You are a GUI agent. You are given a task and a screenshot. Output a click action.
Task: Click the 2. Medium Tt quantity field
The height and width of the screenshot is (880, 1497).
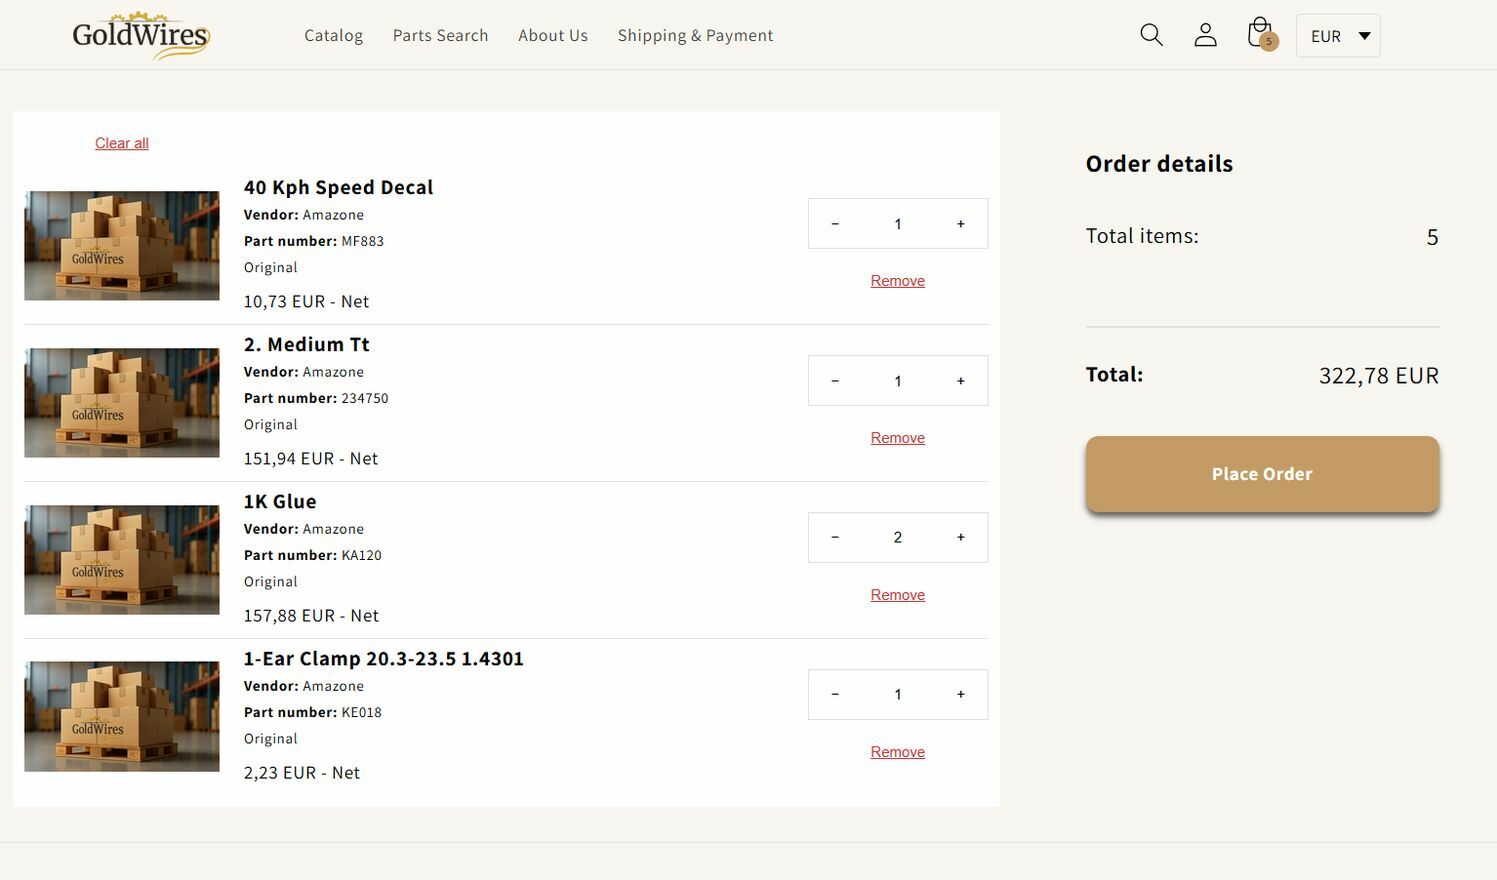point(897,381)
